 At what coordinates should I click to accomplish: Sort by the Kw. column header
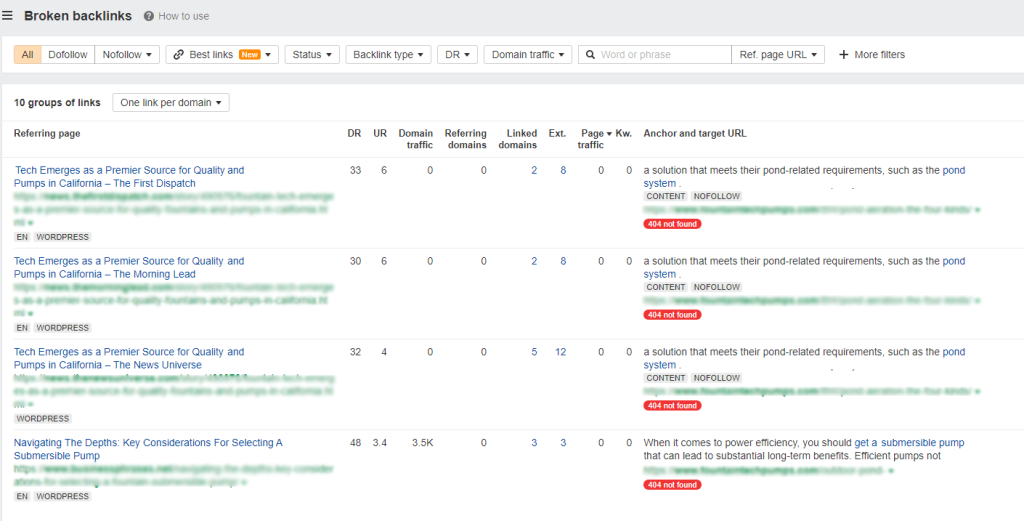[x=624, y=133]
